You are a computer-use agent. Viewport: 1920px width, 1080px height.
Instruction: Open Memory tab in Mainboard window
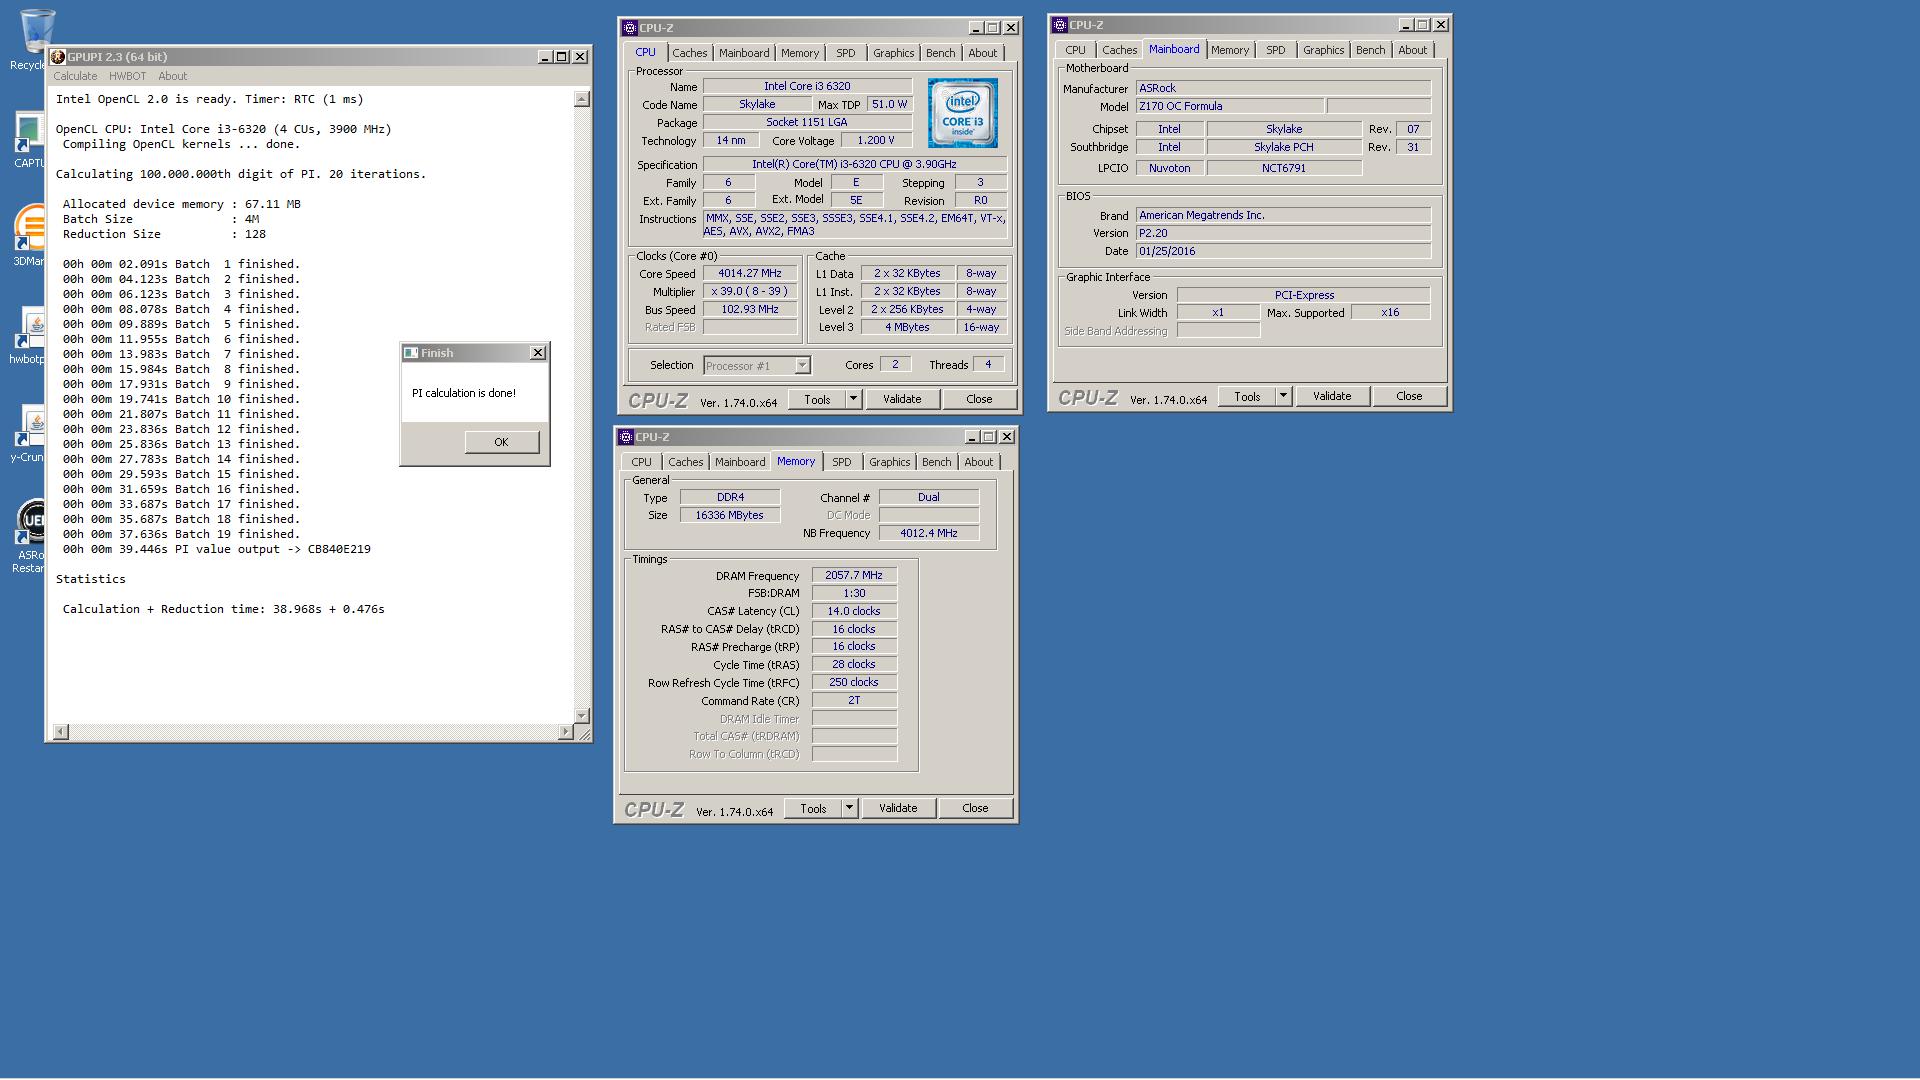coord(1229,50)
